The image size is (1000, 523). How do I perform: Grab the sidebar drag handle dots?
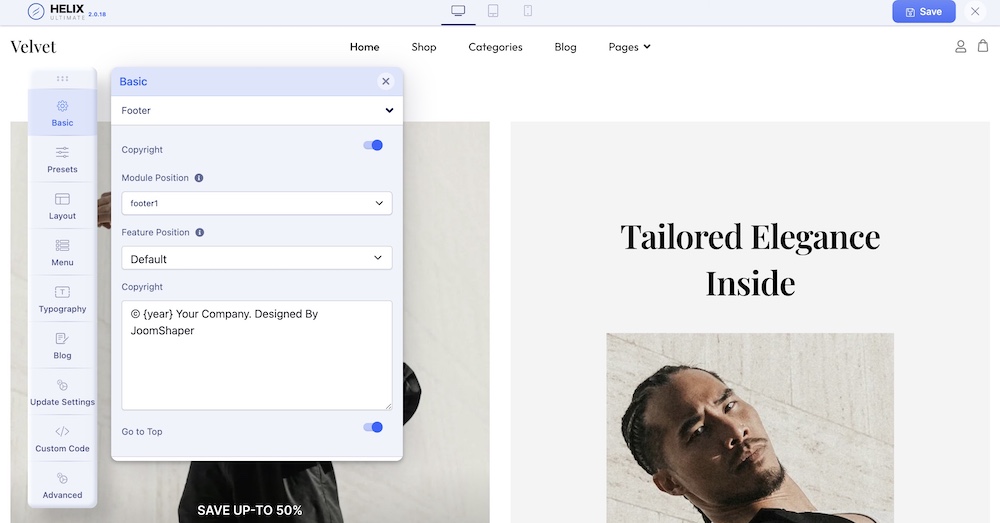coord(62,78)
